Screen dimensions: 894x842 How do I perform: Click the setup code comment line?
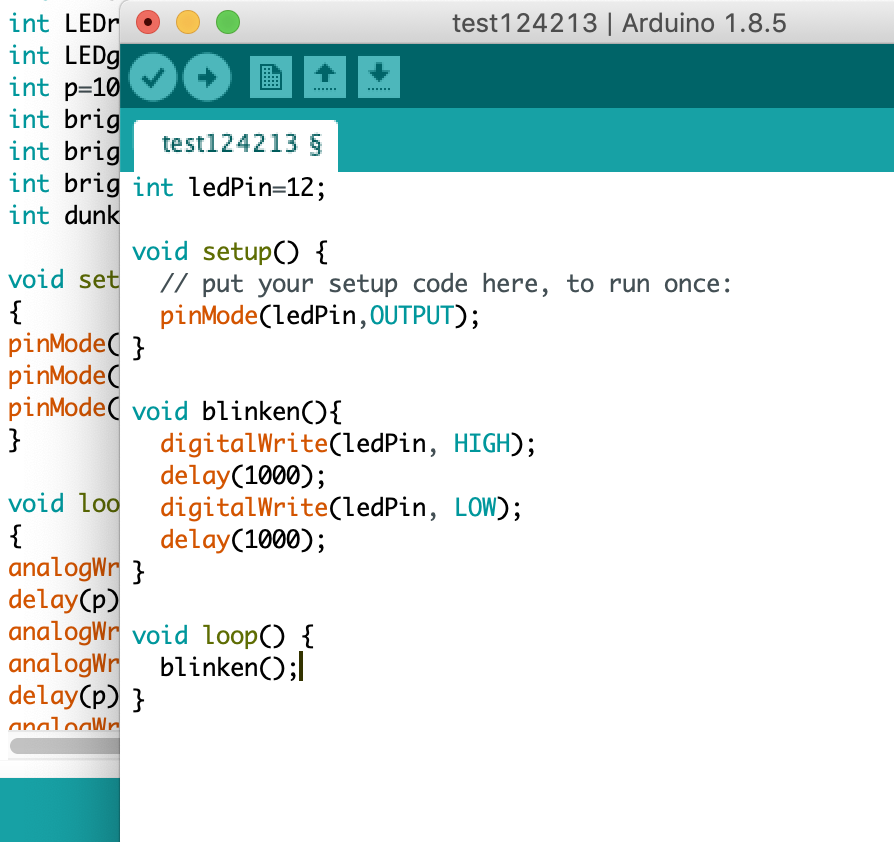pyautogui.click(x=445, y=284)
